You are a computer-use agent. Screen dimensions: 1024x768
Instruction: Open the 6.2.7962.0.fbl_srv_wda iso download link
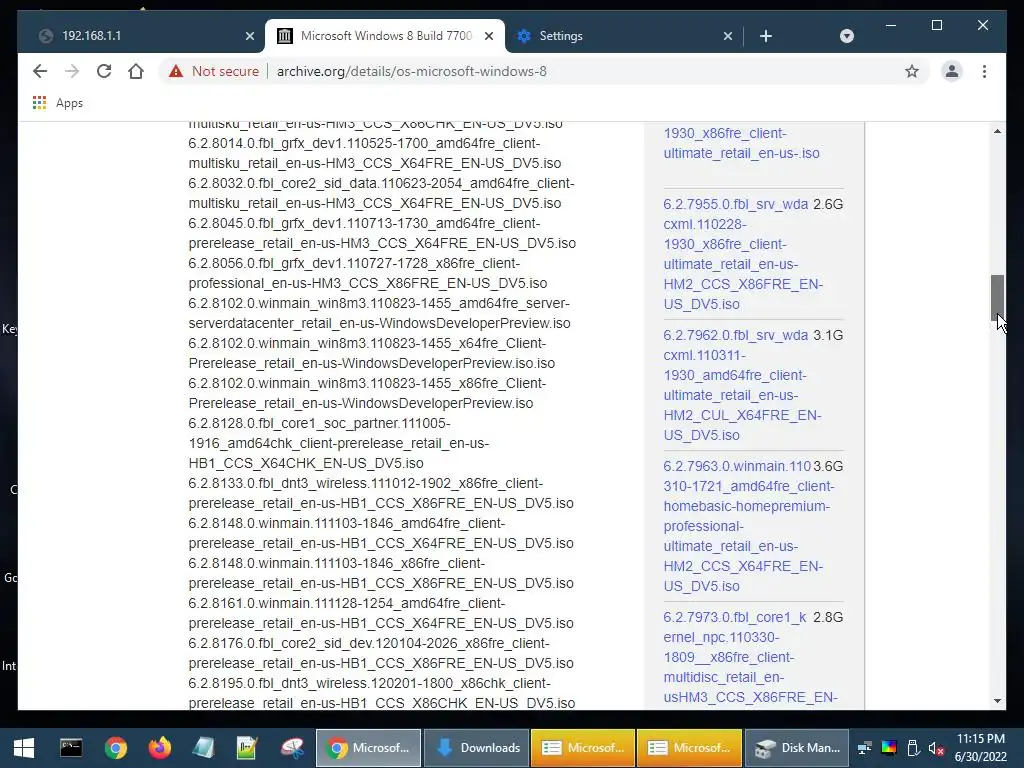(743, 385)
